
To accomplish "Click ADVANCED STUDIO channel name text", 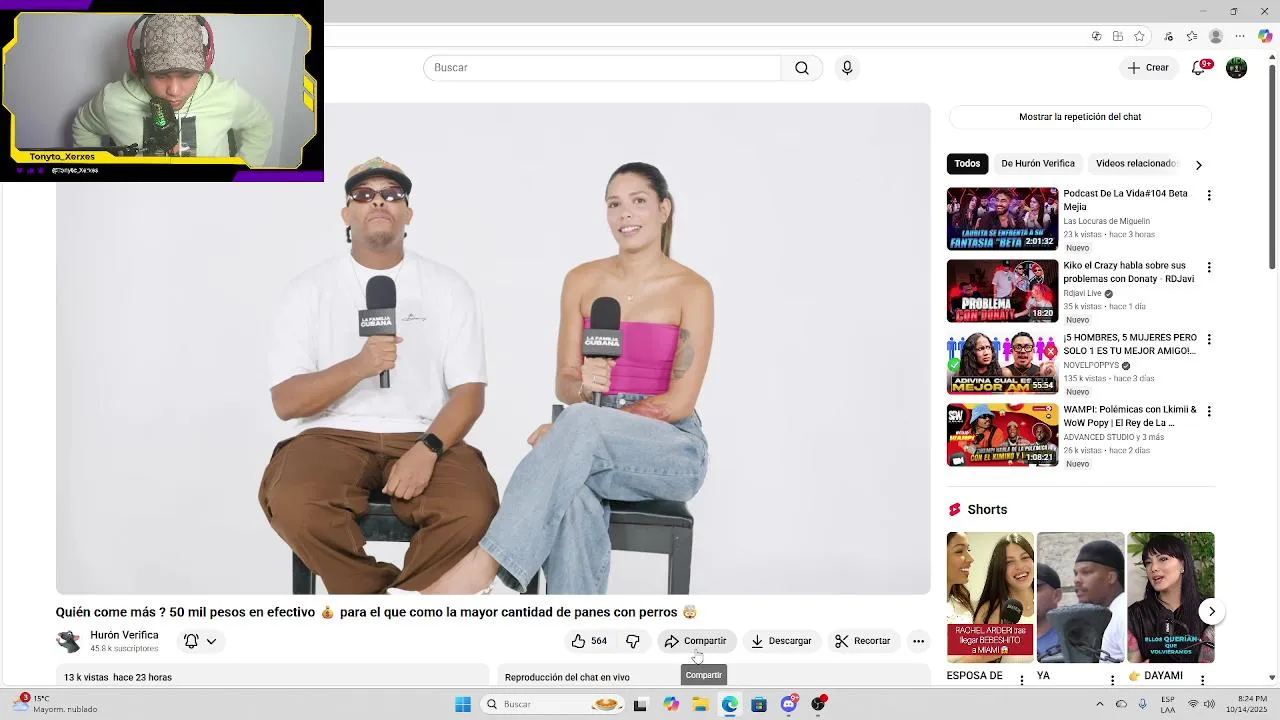I will pos(1099,437).
